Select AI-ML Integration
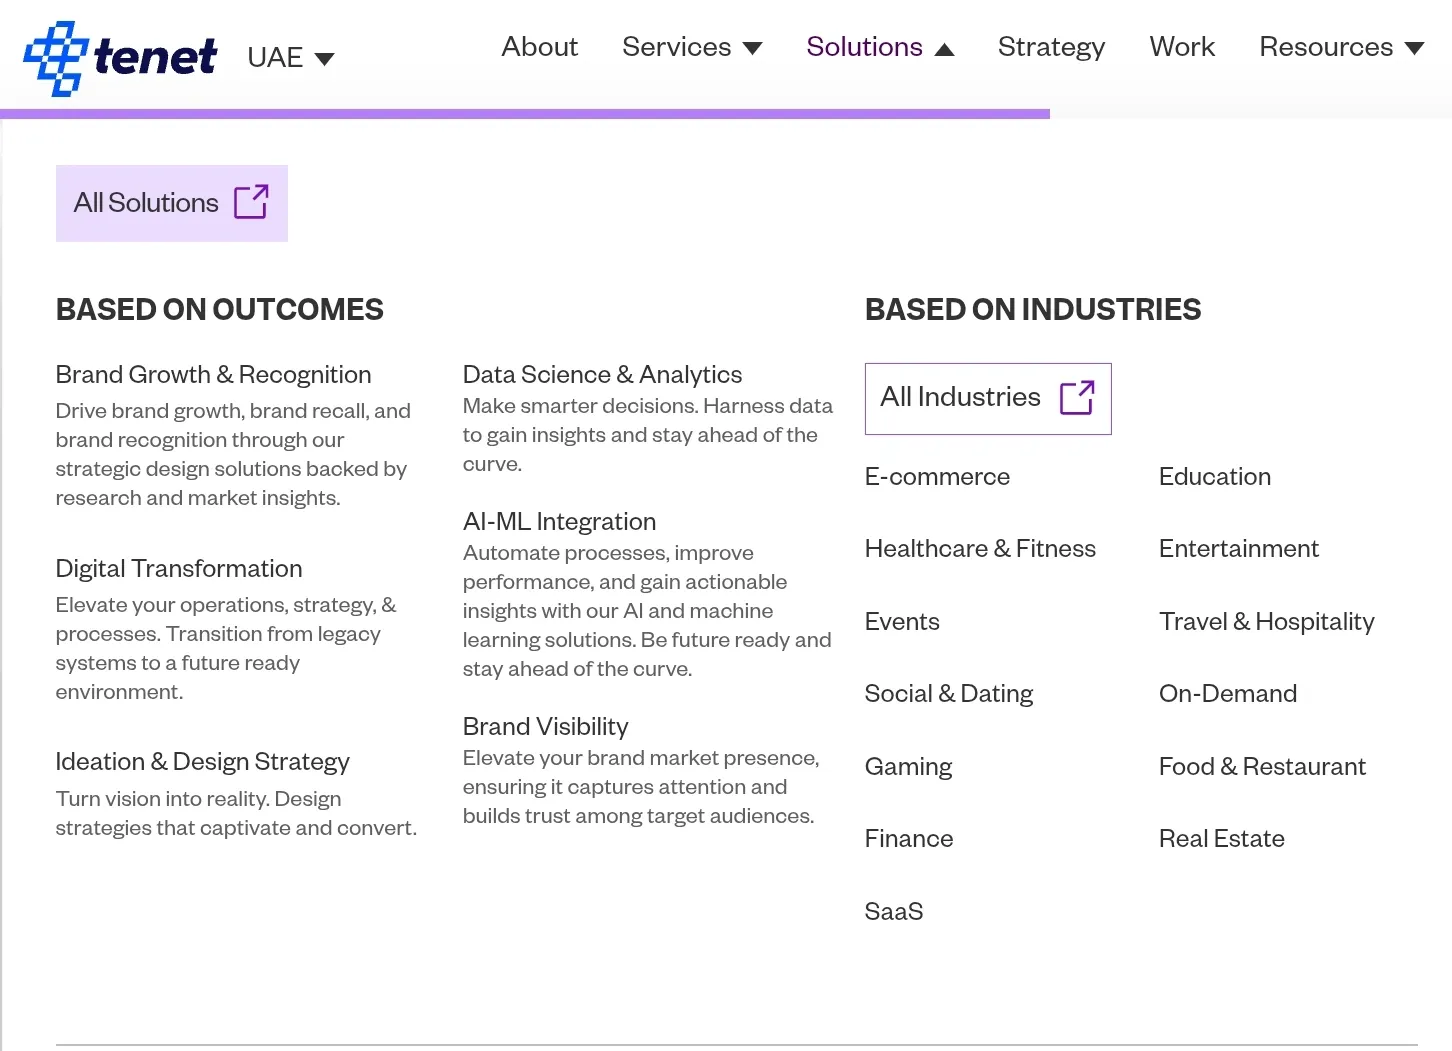1452x1051 pixels. tap(559, 522)
